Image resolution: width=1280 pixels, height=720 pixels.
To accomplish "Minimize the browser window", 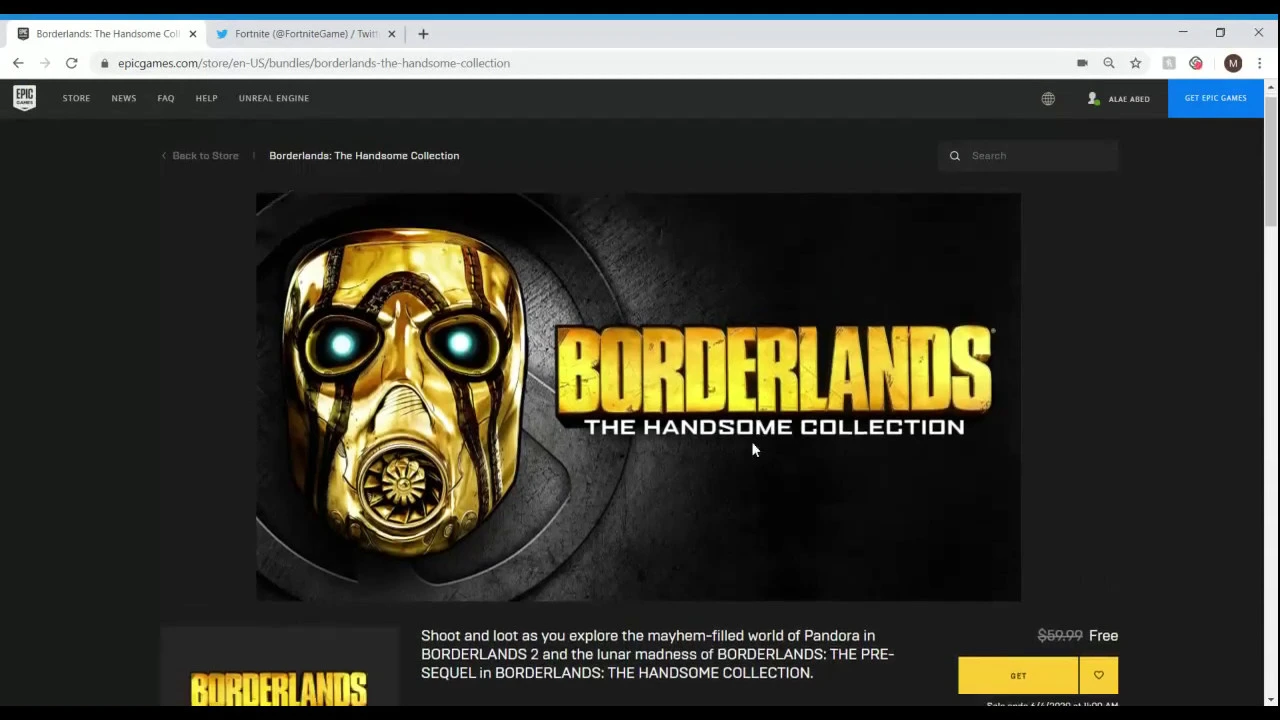I will coord(1183,33).
